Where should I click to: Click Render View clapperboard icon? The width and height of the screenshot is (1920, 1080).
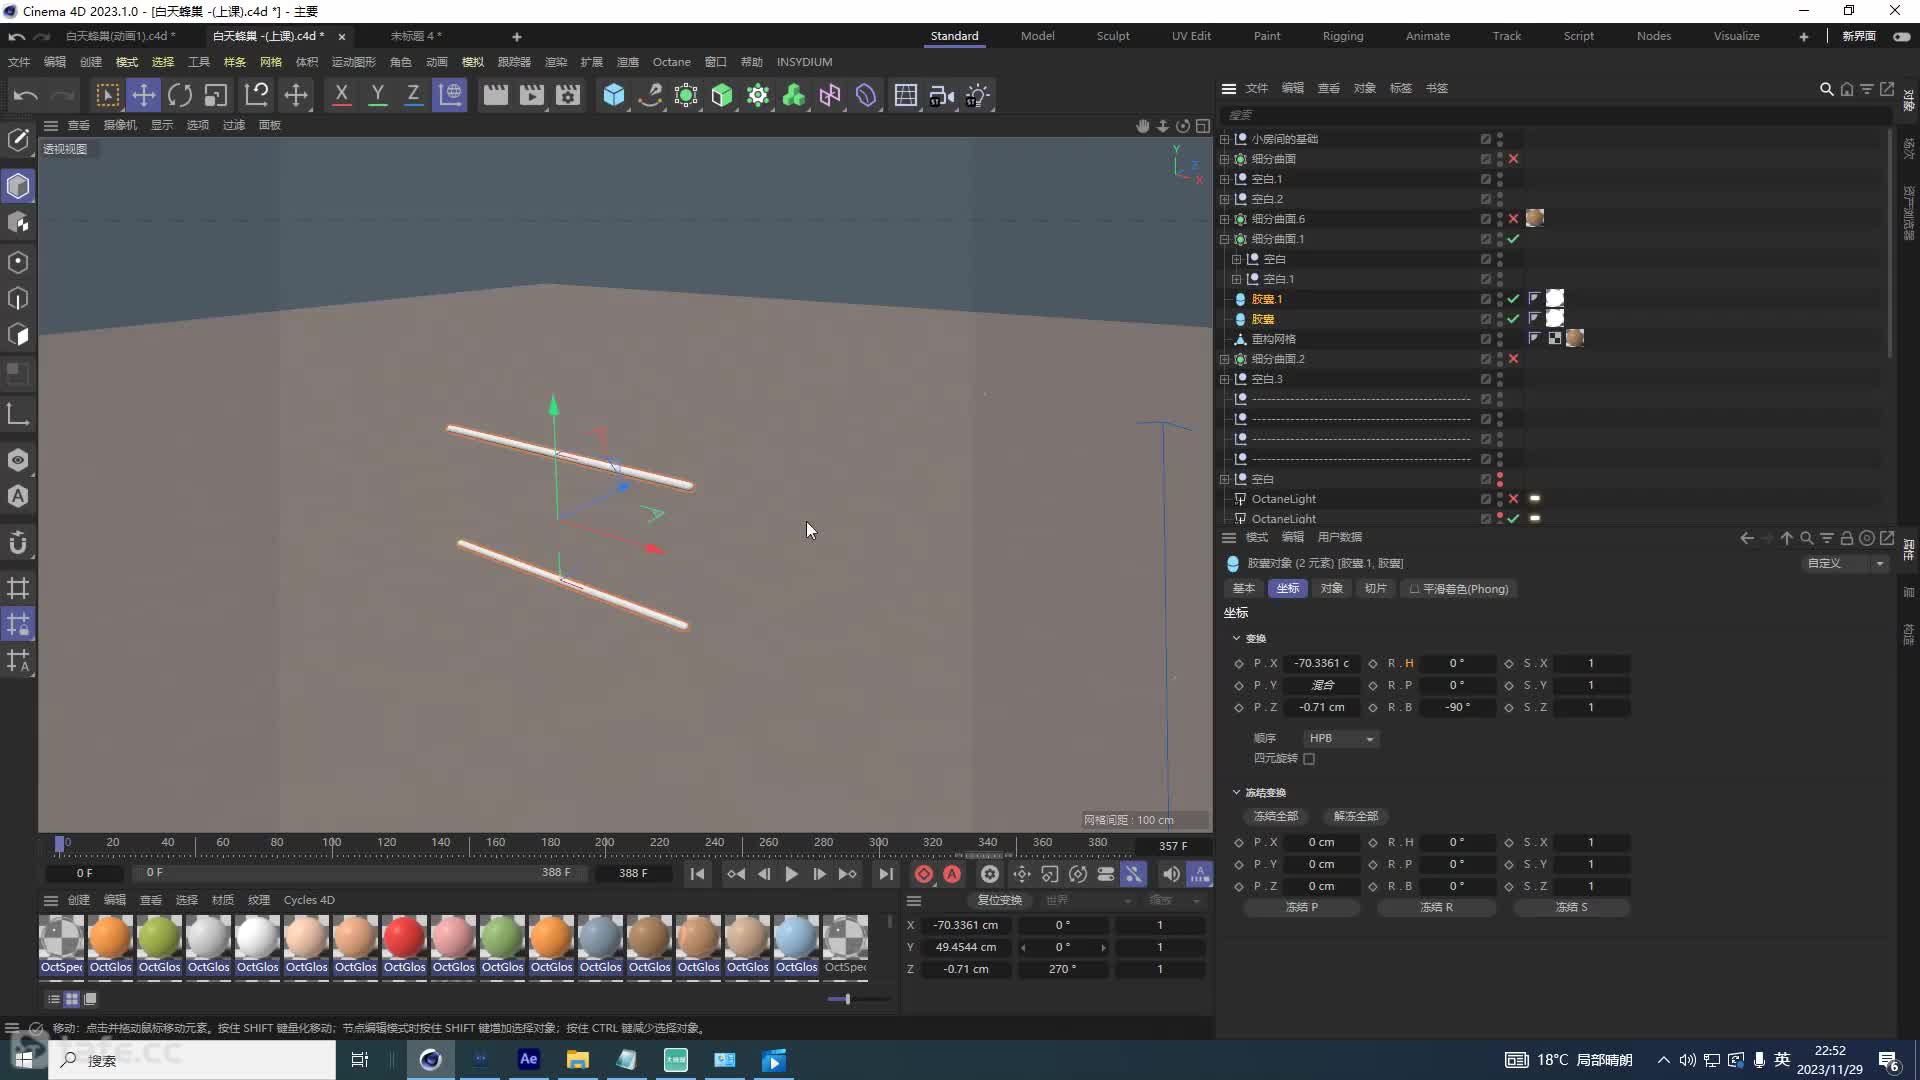495,95
